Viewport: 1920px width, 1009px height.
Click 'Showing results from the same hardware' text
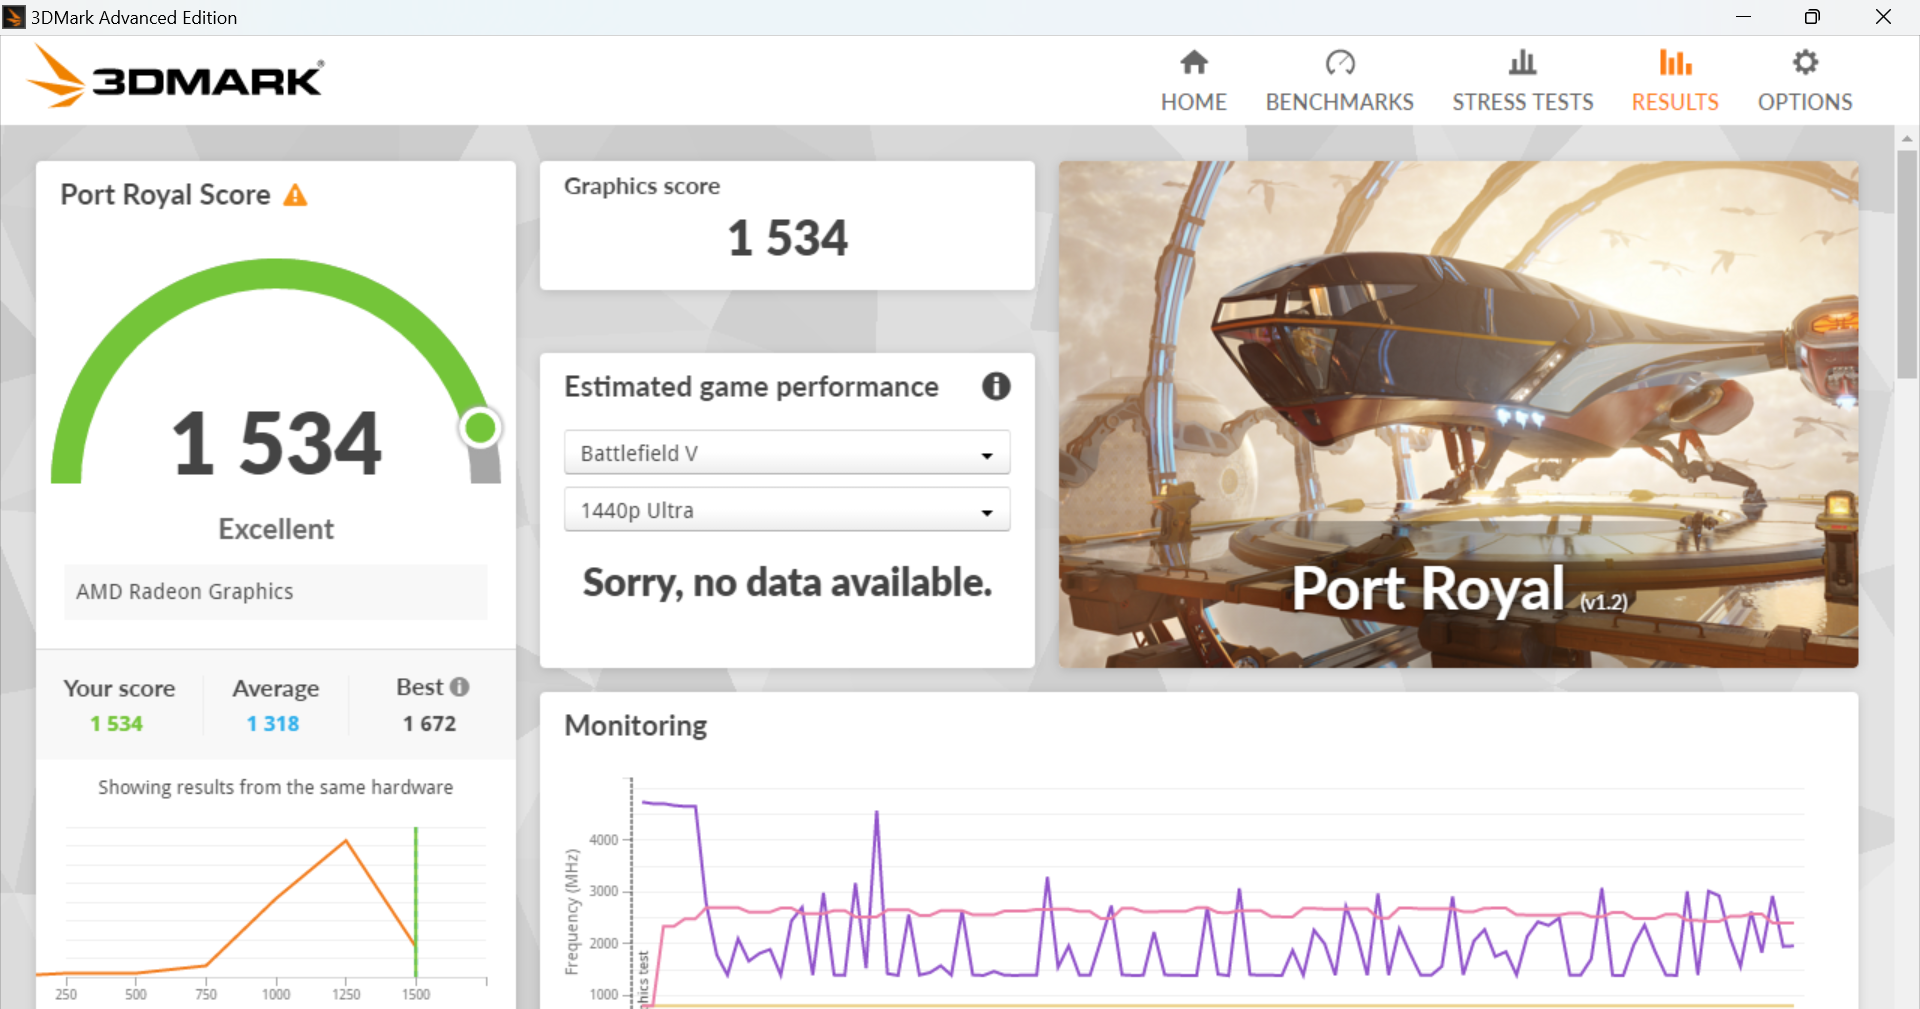pyautogui.click(x=276, y=788)
